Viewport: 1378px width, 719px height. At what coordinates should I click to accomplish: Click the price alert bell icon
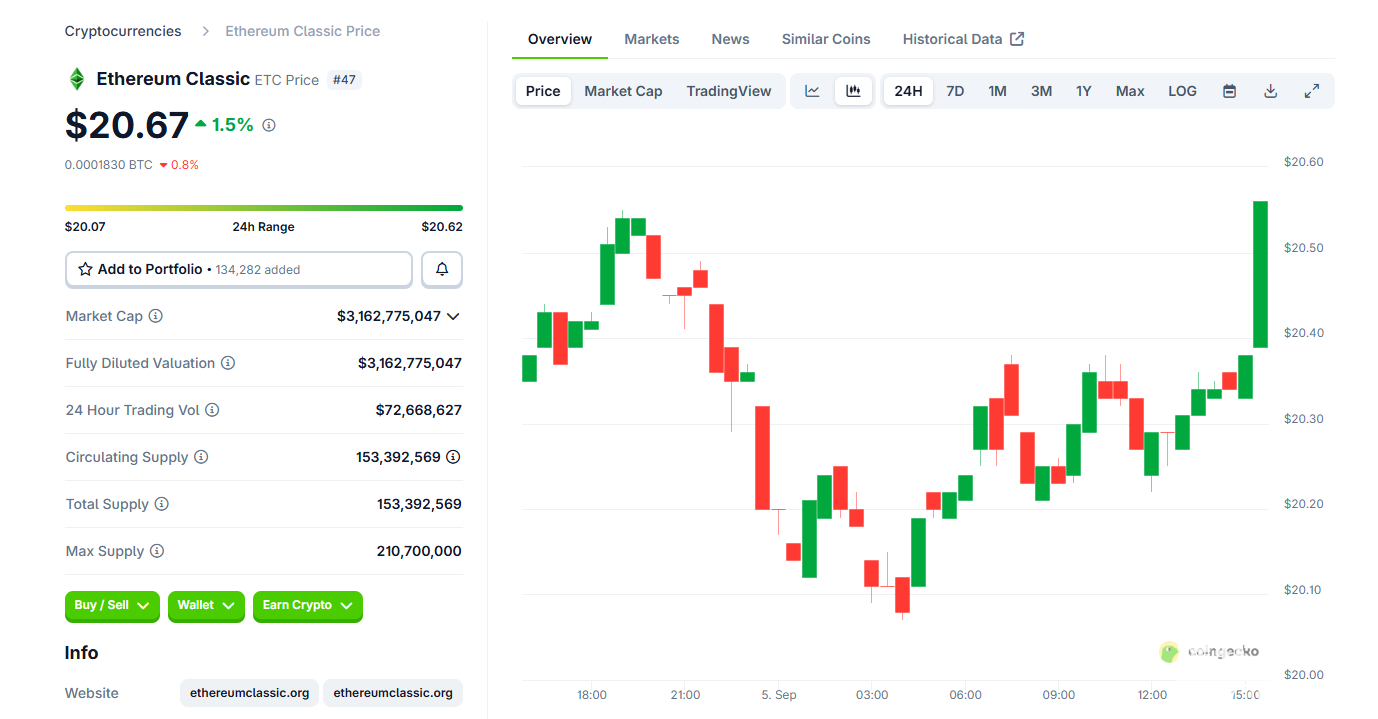(442, 270)
